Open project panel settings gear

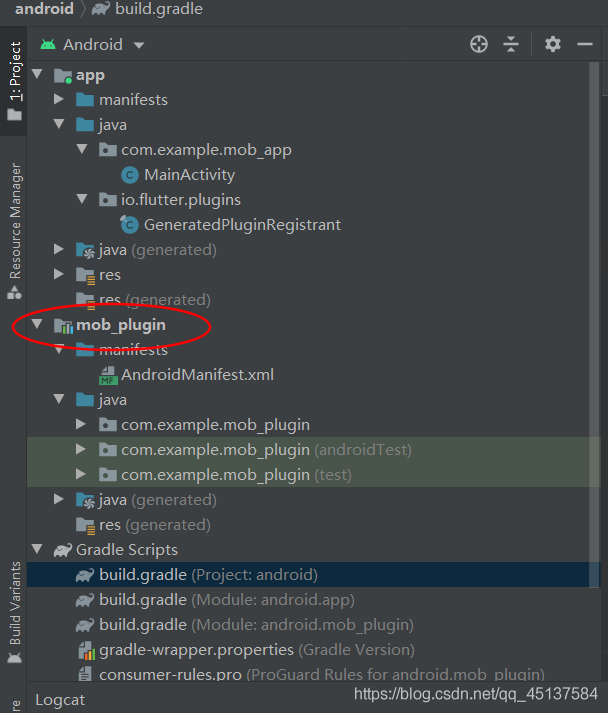[553, 44]
